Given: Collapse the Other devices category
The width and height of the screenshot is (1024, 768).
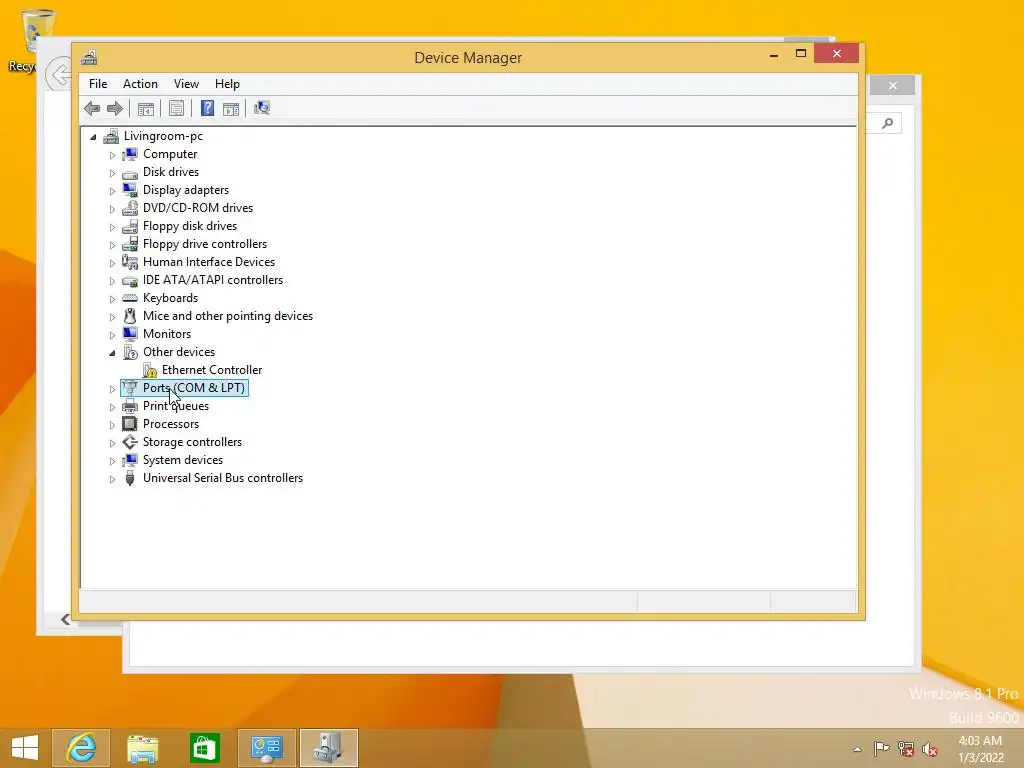Looking at the screenshot, I should pyautogui.click(x=112, y=353).
